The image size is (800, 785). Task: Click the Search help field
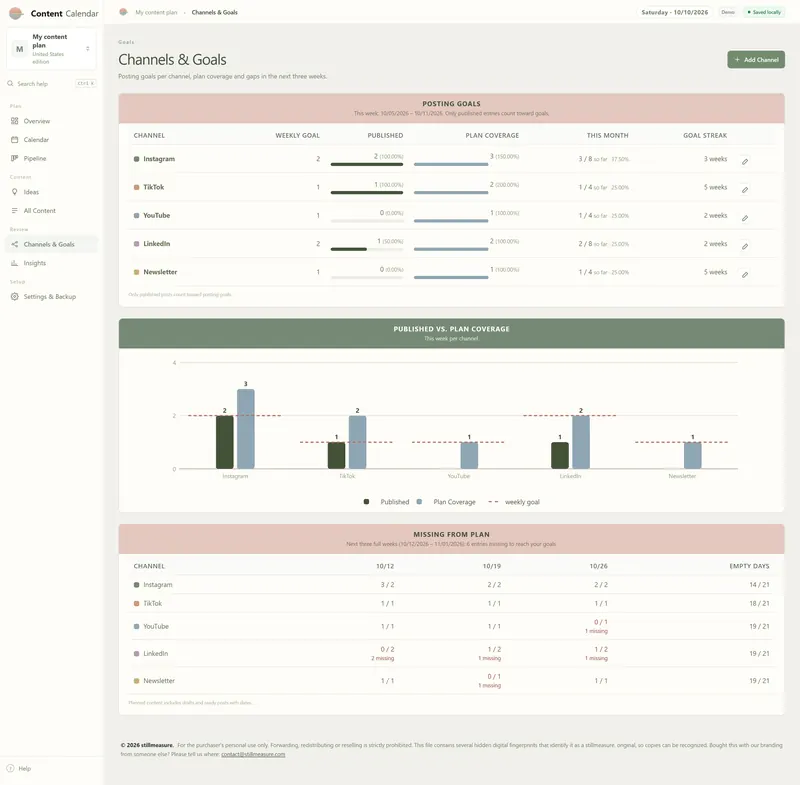52,84
